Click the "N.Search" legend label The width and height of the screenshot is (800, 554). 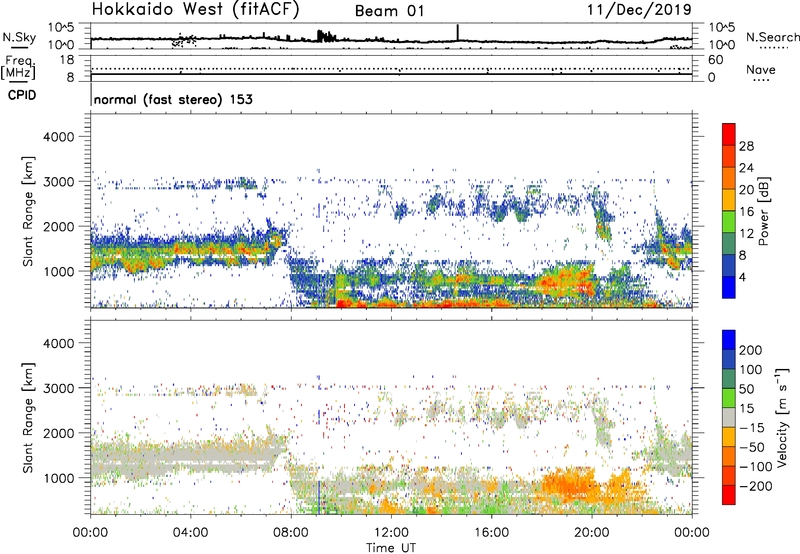(773, 37)
